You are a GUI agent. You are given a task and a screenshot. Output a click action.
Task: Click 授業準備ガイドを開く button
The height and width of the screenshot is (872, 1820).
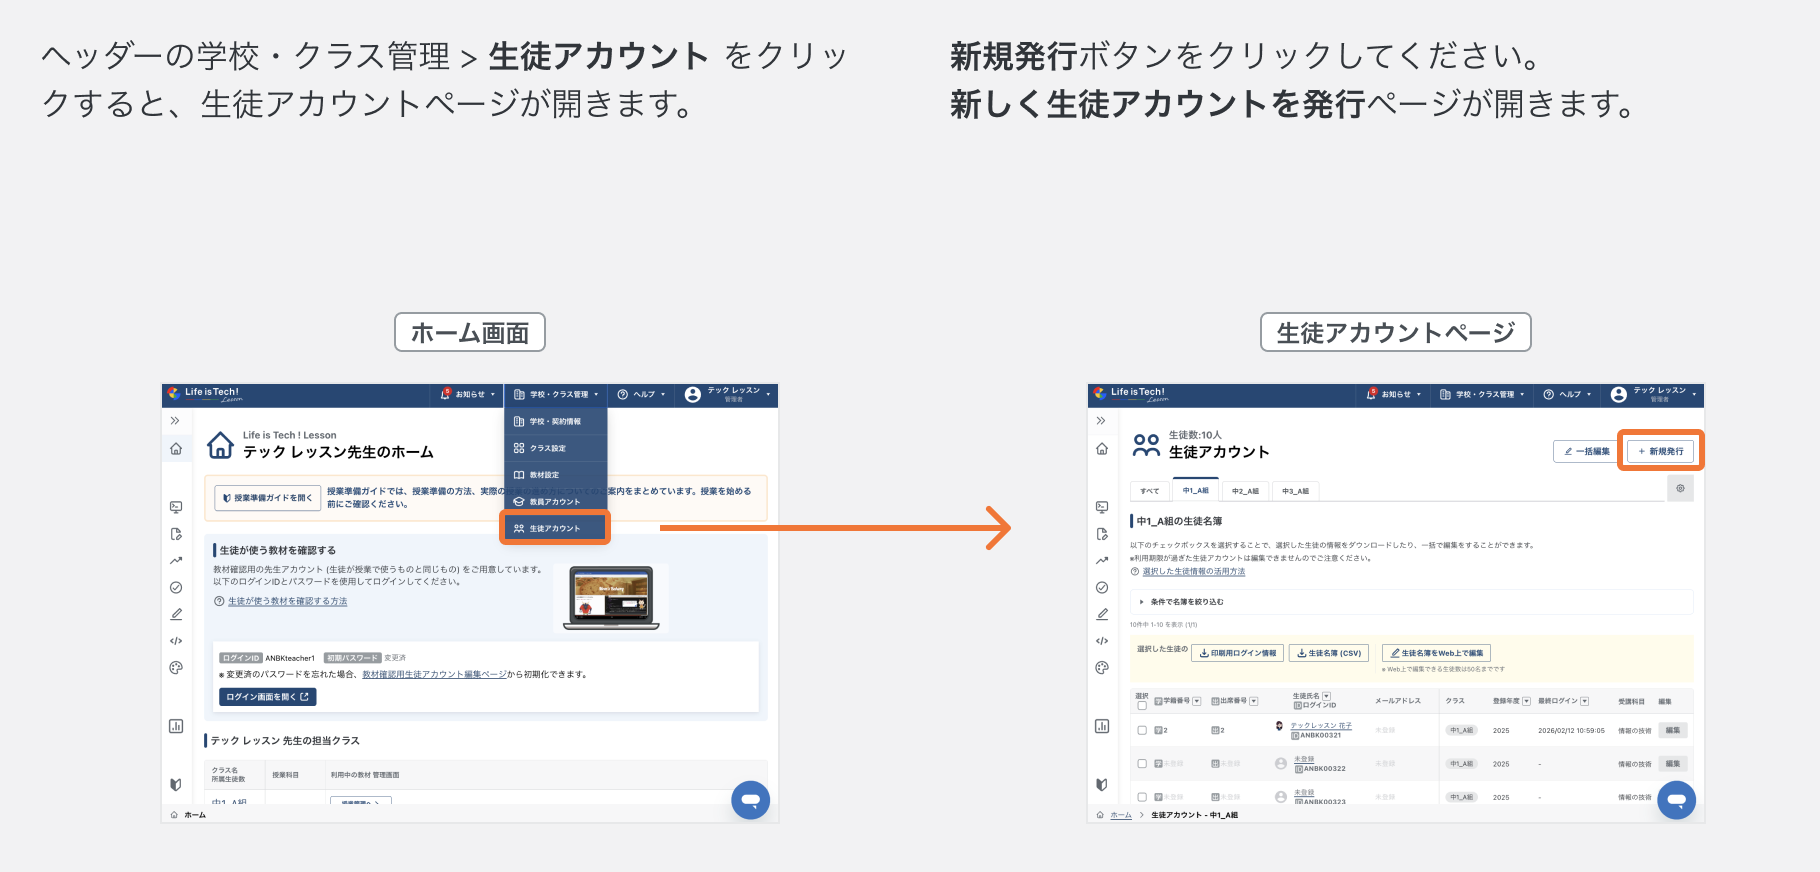tap(267, 498)
